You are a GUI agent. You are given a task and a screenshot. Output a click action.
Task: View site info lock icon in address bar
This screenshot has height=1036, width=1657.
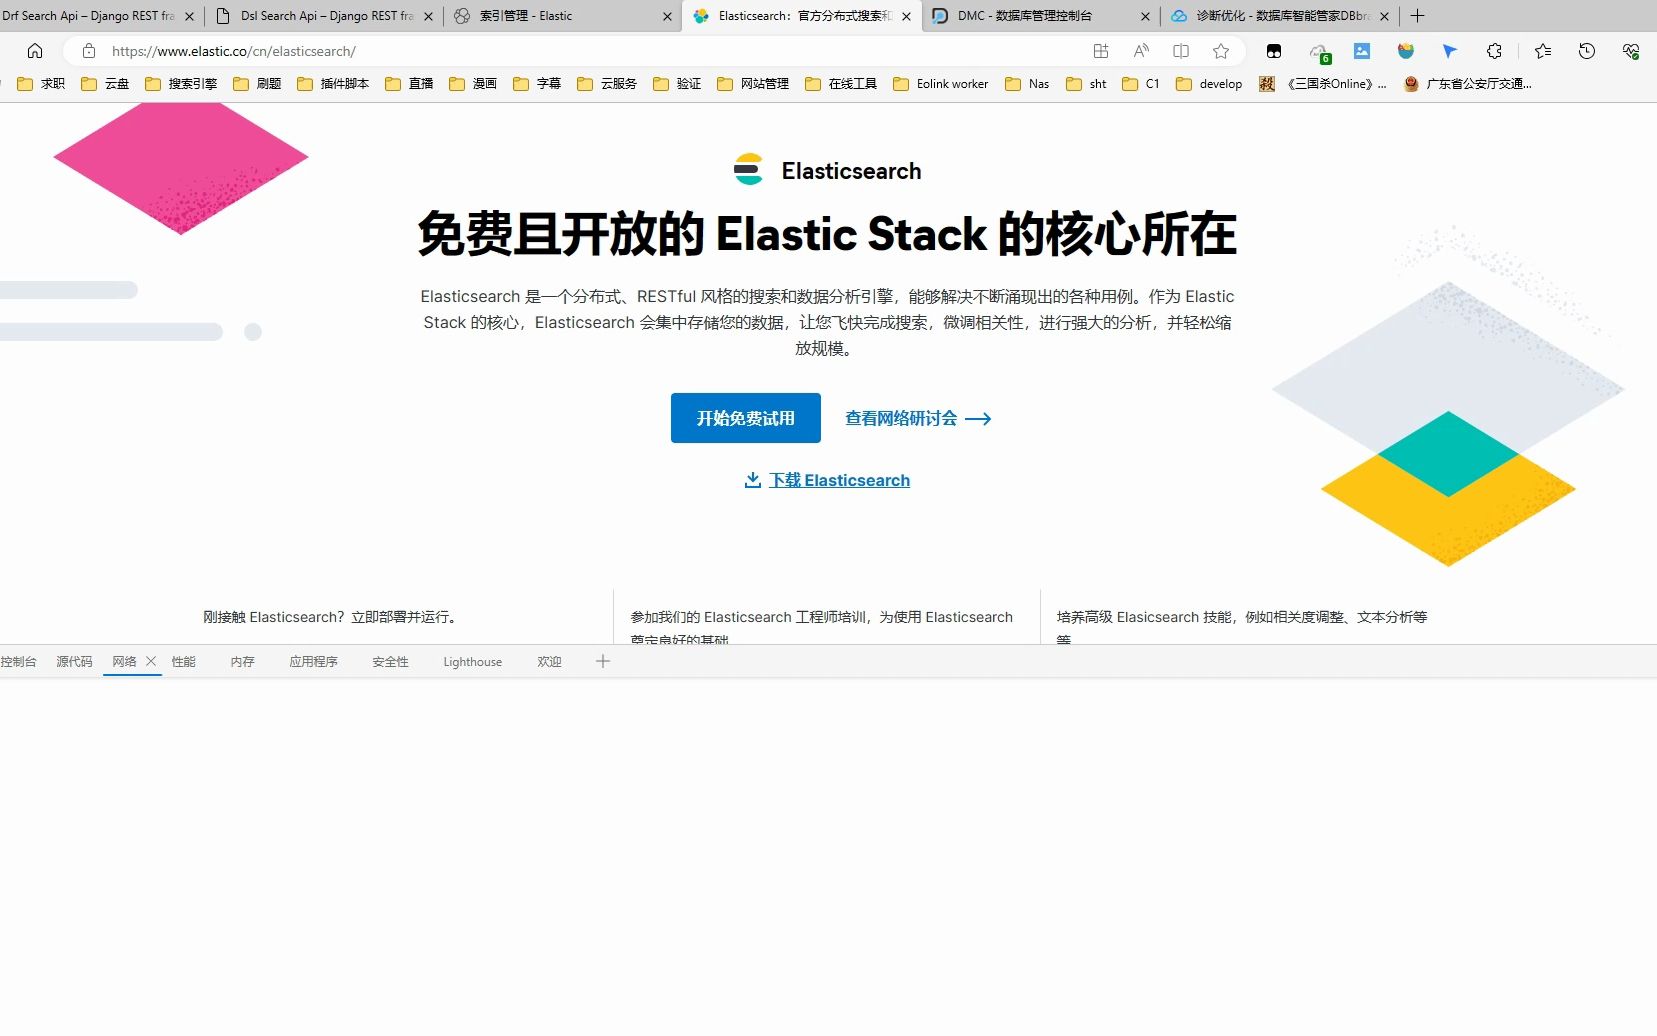[x=89, y=51]
